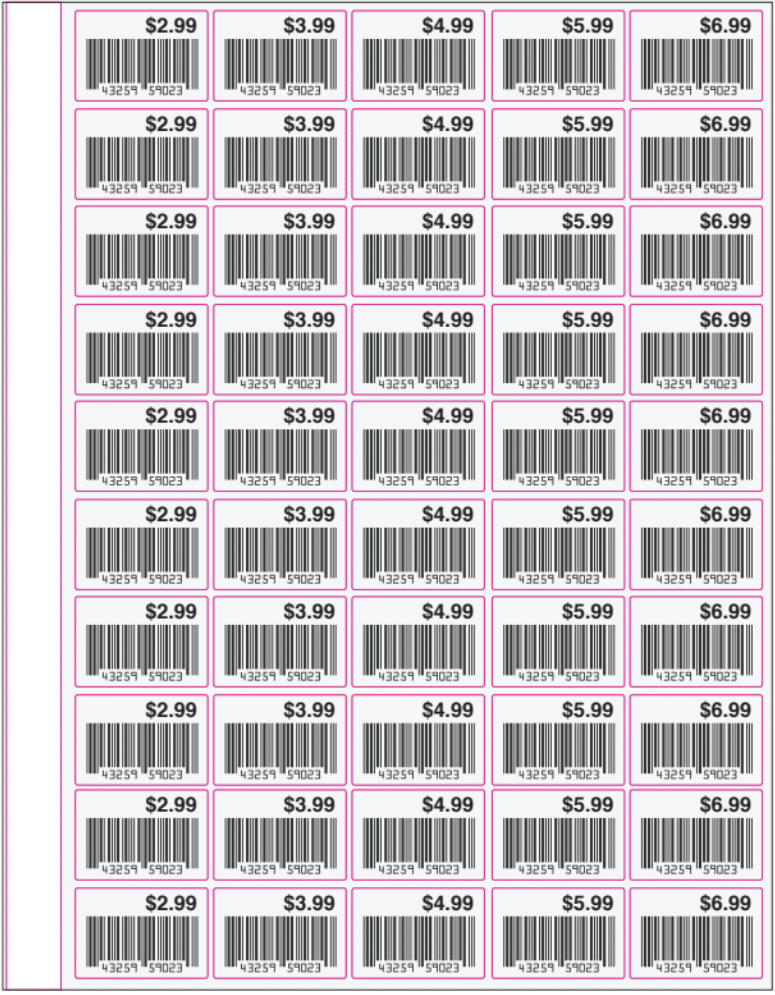Image resolution: width=775 pixels, height=995 pixels.
Task: Select the $2.99 price text in the bottom row
Action: click(171, 903)
